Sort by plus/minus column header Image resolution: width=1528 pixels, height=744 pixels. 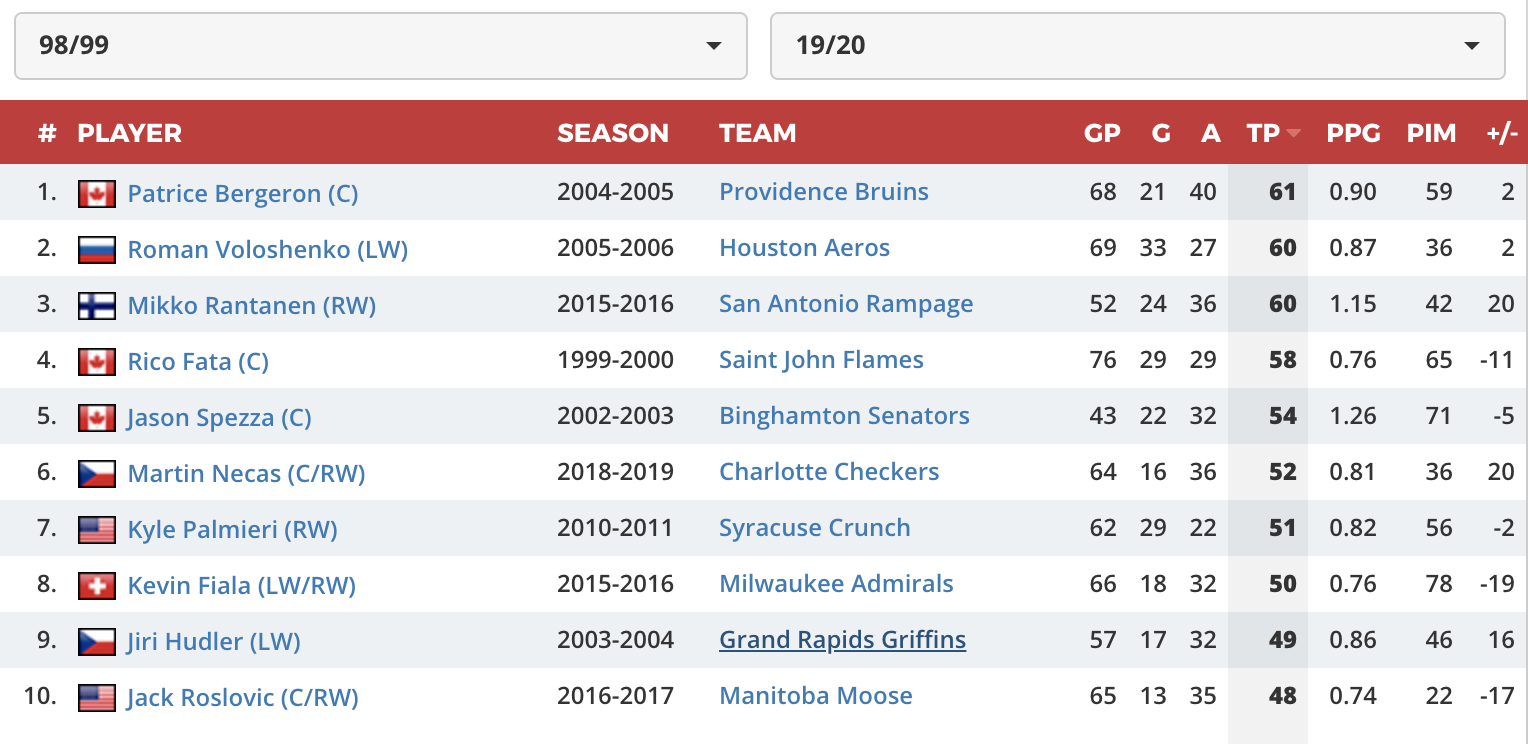[1501, 133]
